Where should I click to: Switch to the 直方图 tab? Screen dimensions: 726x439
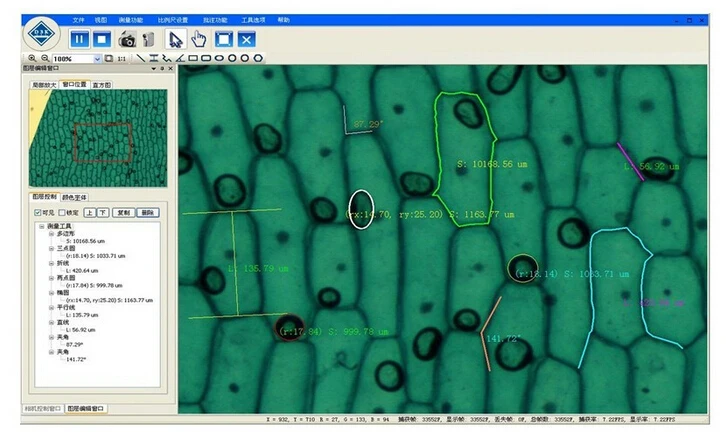[x=101, y=85]
